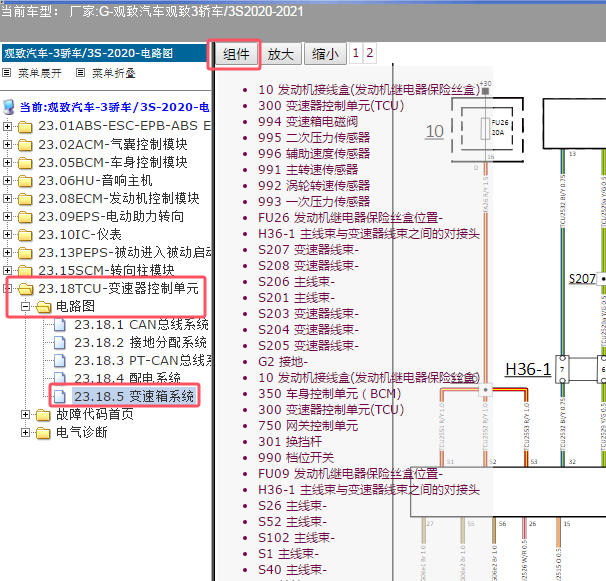The width and height of the screenshot is (606, 581).
Task: Click the number 10 component label in diagram
Action: [x=434, y=131]
